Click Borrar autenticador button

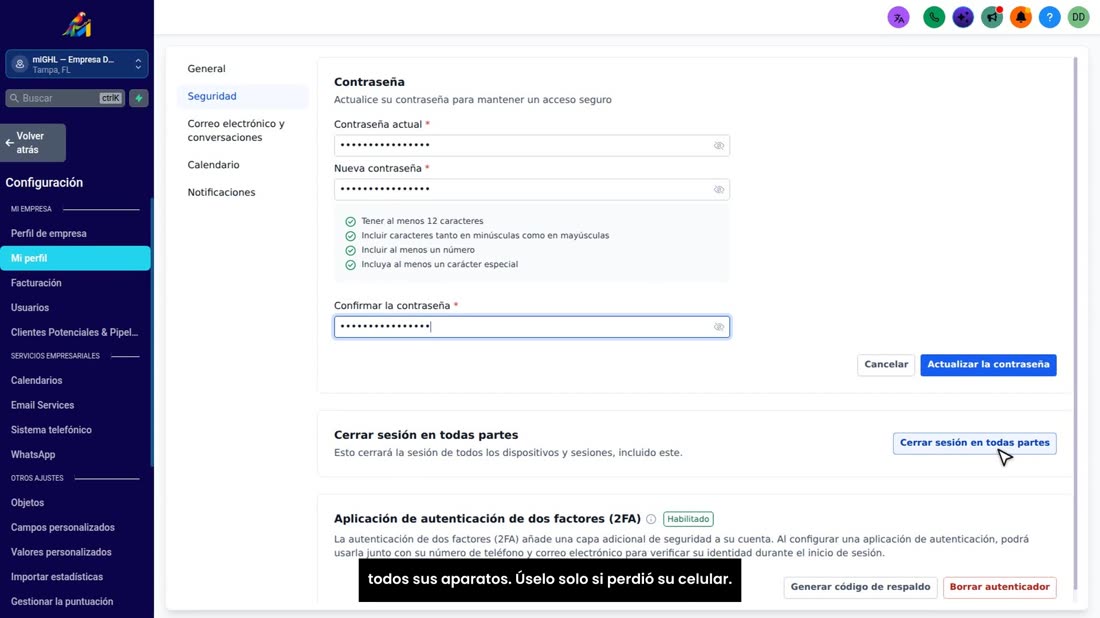coord(999,587)
